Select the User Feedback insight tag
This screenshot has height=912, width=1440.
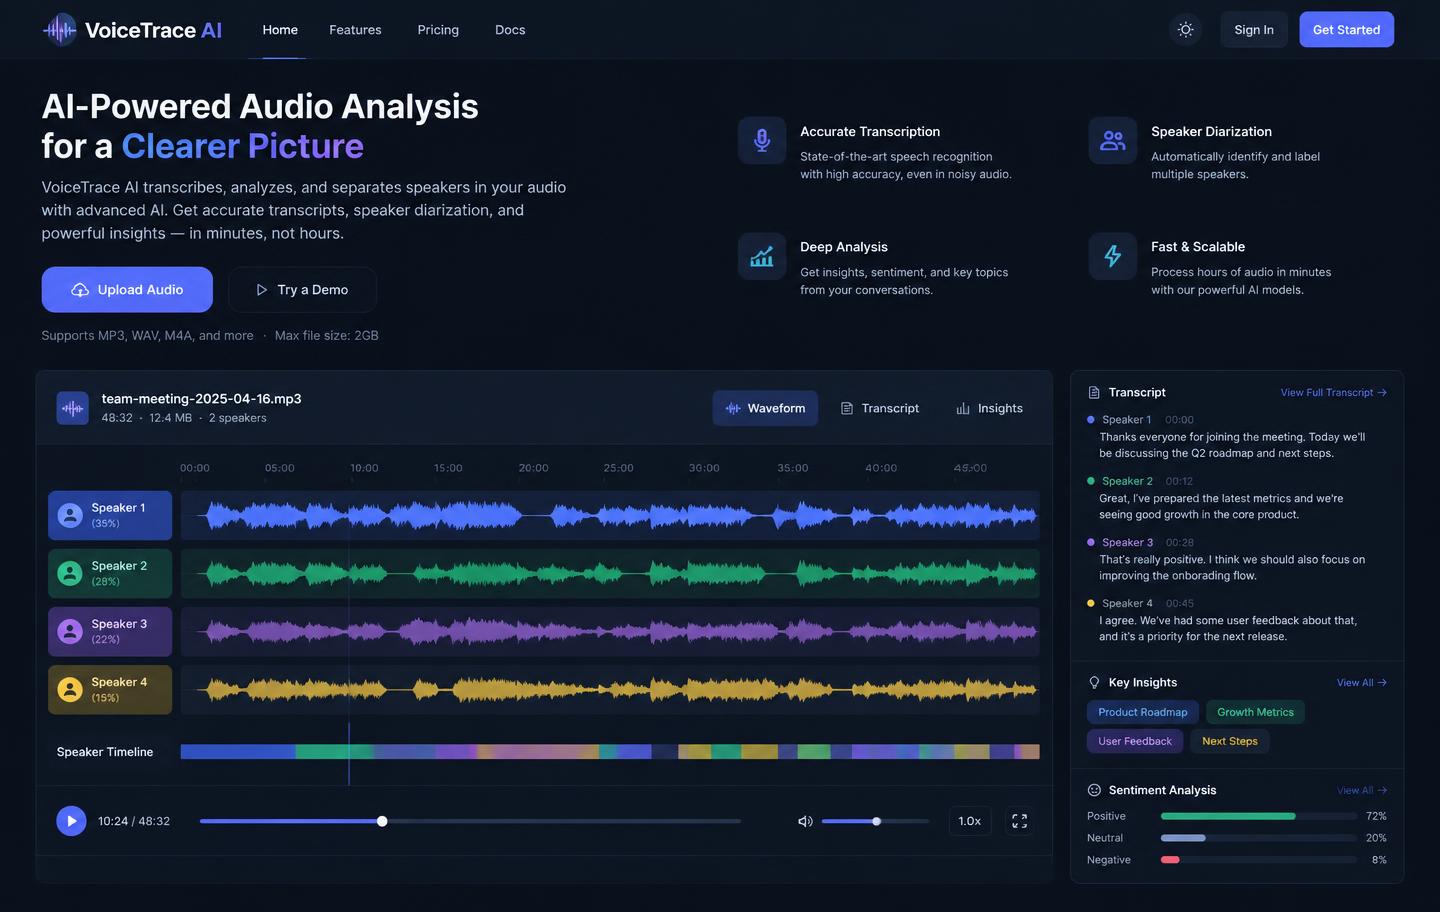pos(1135,741)
